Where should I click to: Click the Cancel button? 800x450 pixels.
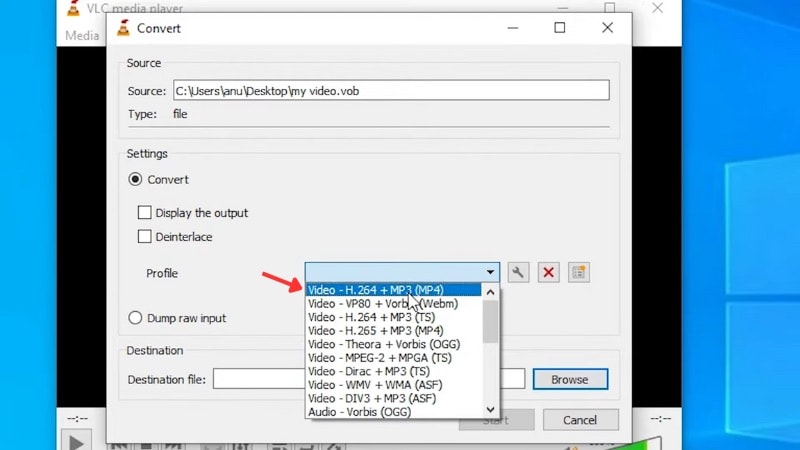[x=580, y=420]
